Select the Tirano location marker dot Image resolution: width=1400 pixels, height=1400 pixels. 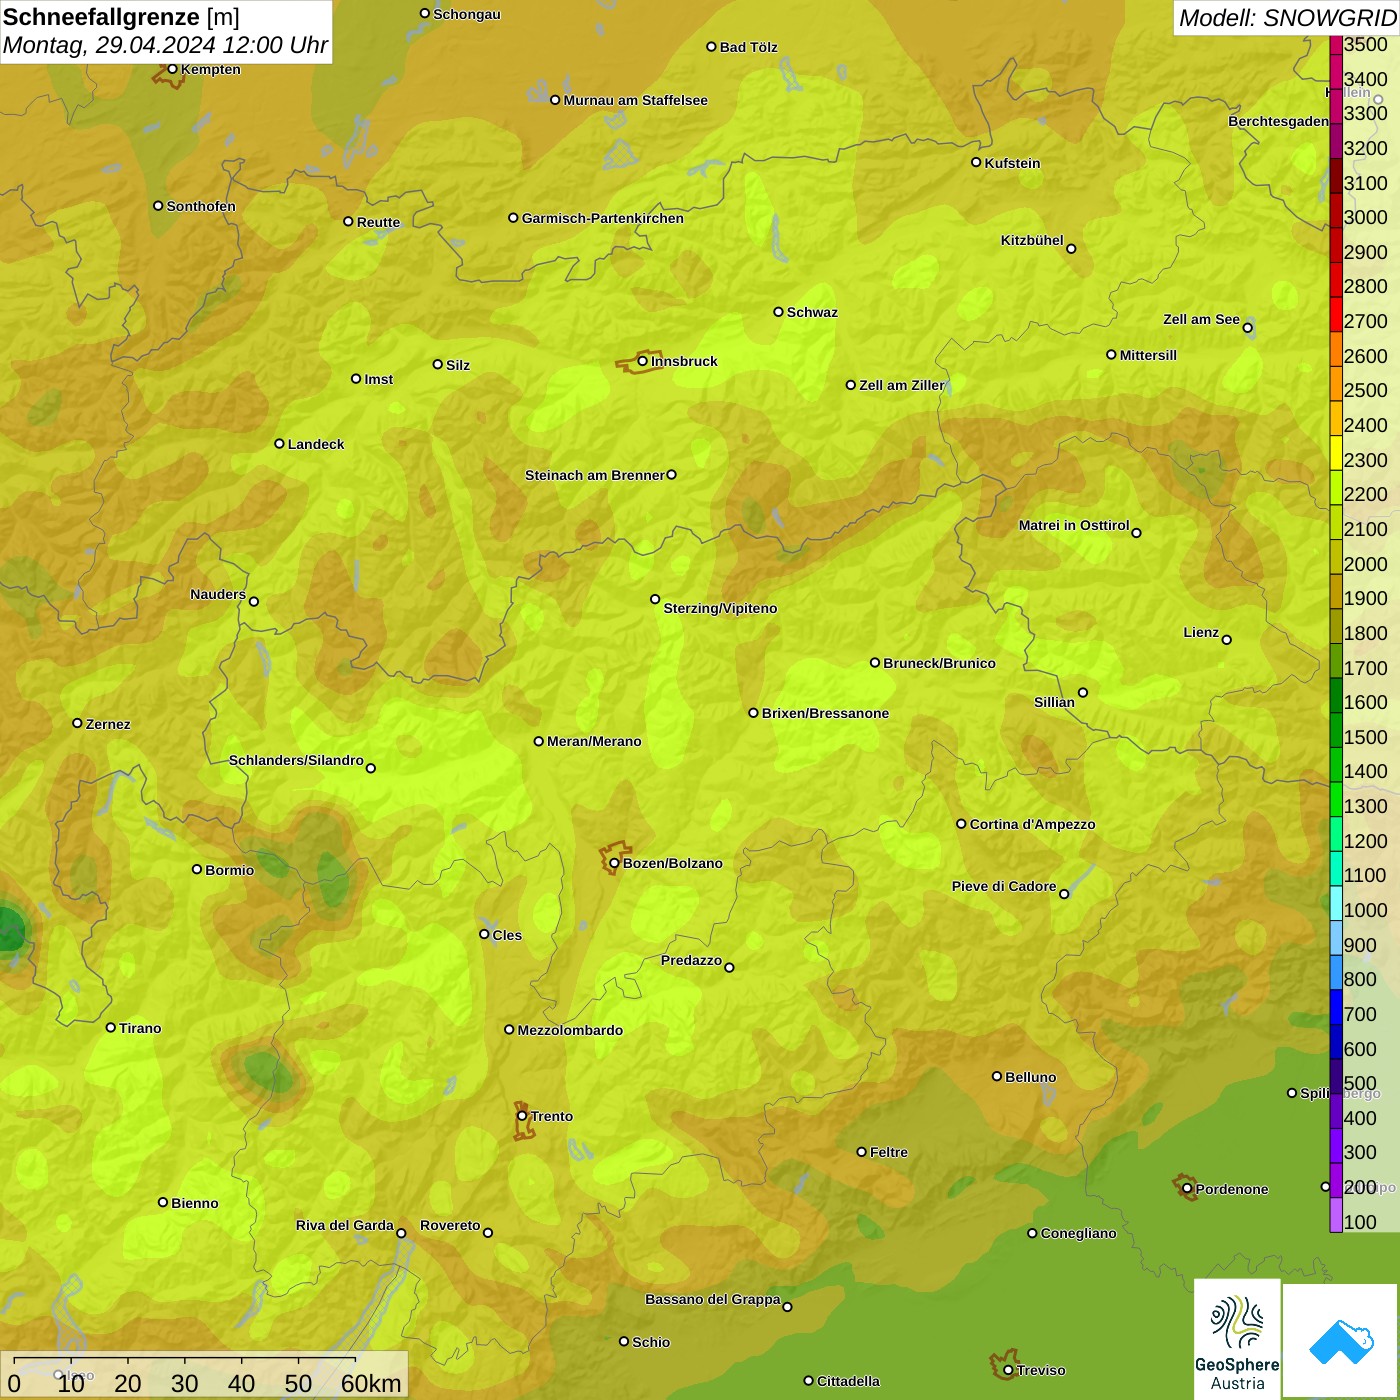coord(111,1027)
